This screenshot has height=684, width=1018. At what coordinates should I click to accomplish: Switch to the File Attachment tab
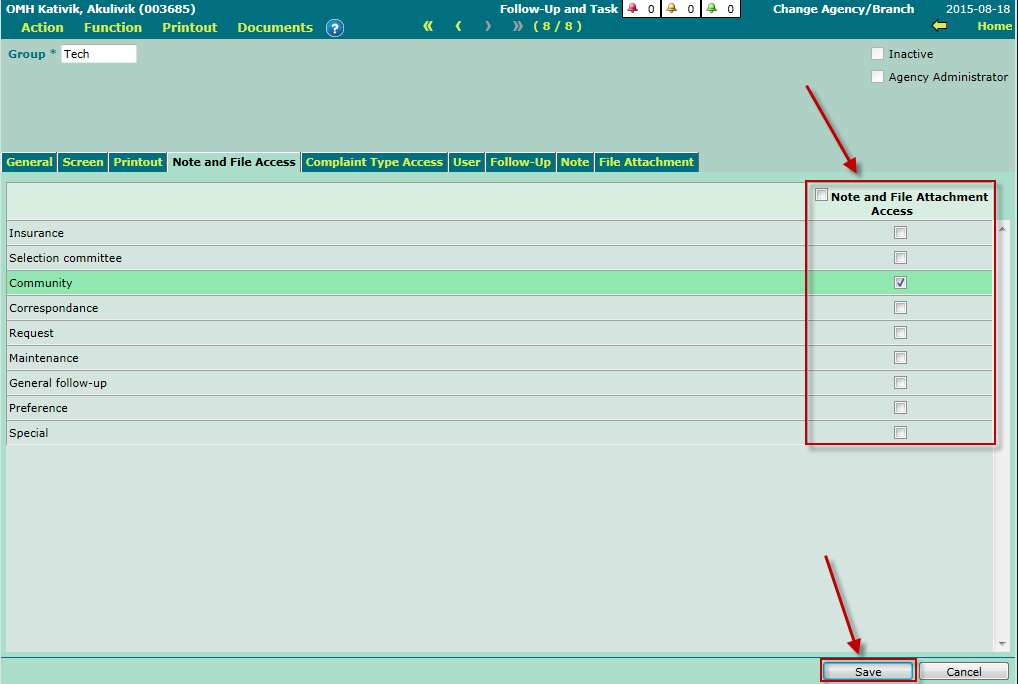(646, 162)
